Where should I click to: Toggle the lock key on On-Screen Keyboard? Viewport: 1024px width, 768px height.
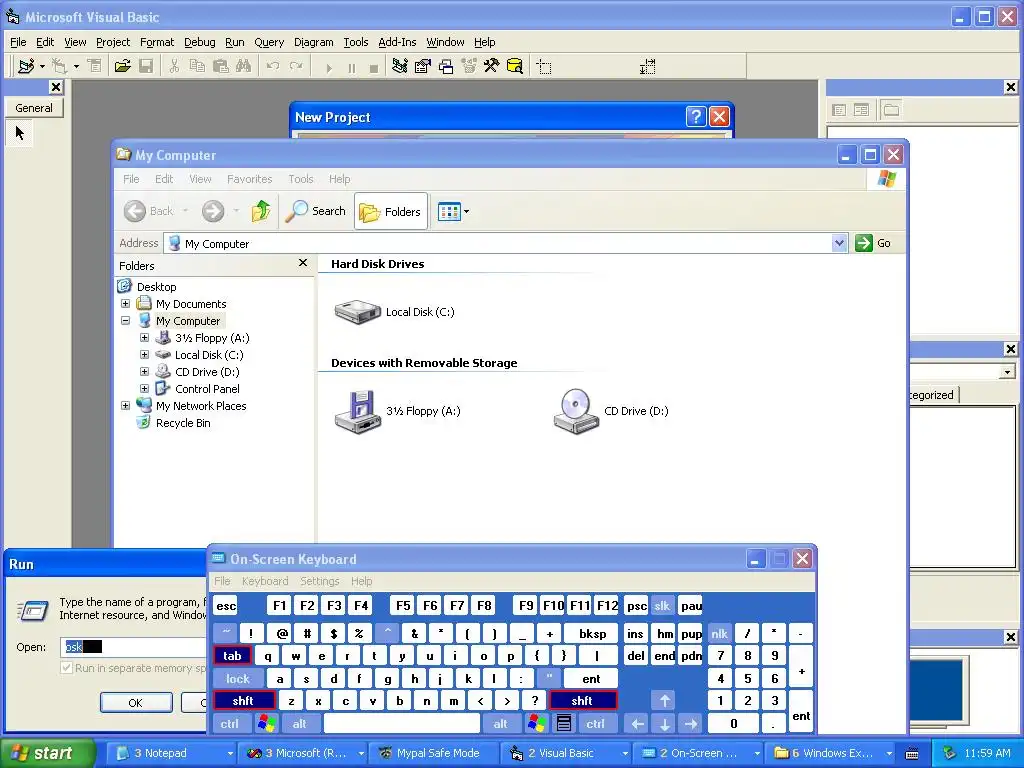[x=238, y=679]
